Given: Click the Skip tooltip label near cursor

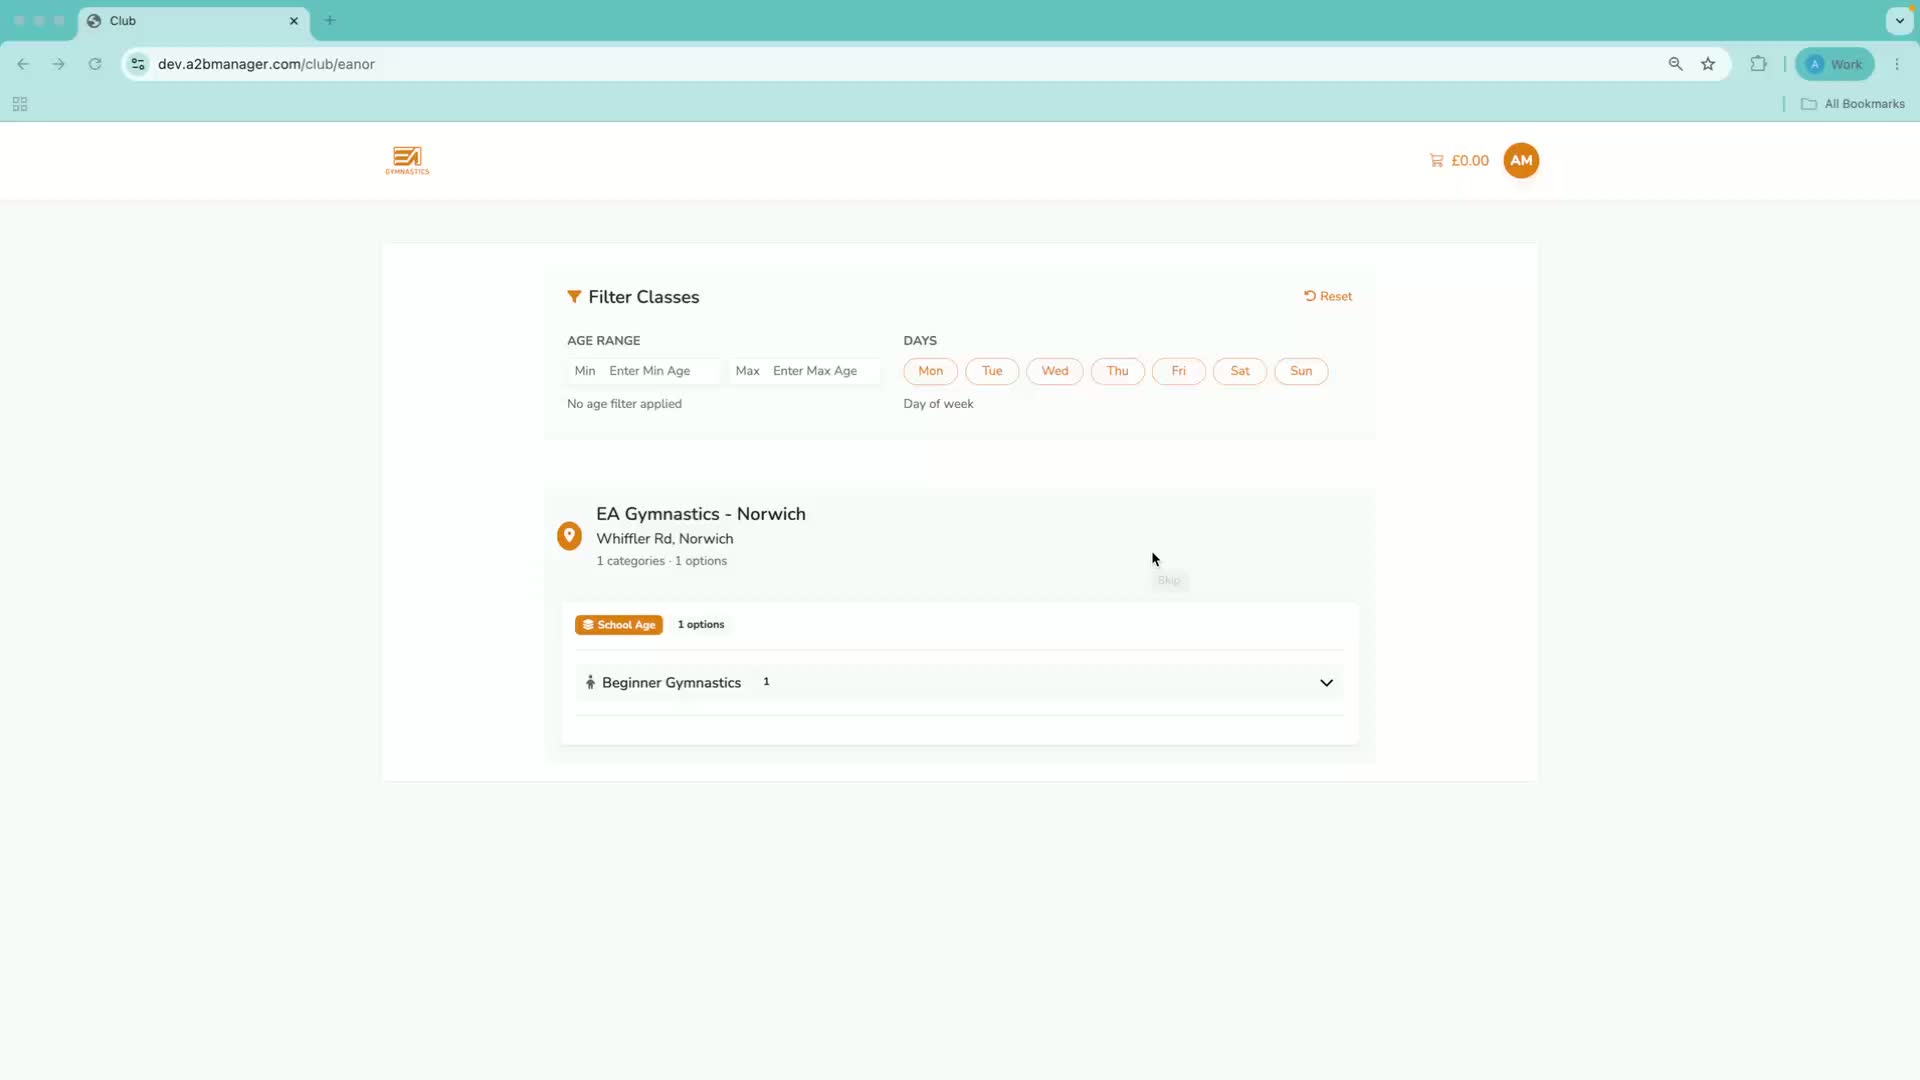Looking at the screenshot, I should pyautogui.click(x=1169, y=580).
